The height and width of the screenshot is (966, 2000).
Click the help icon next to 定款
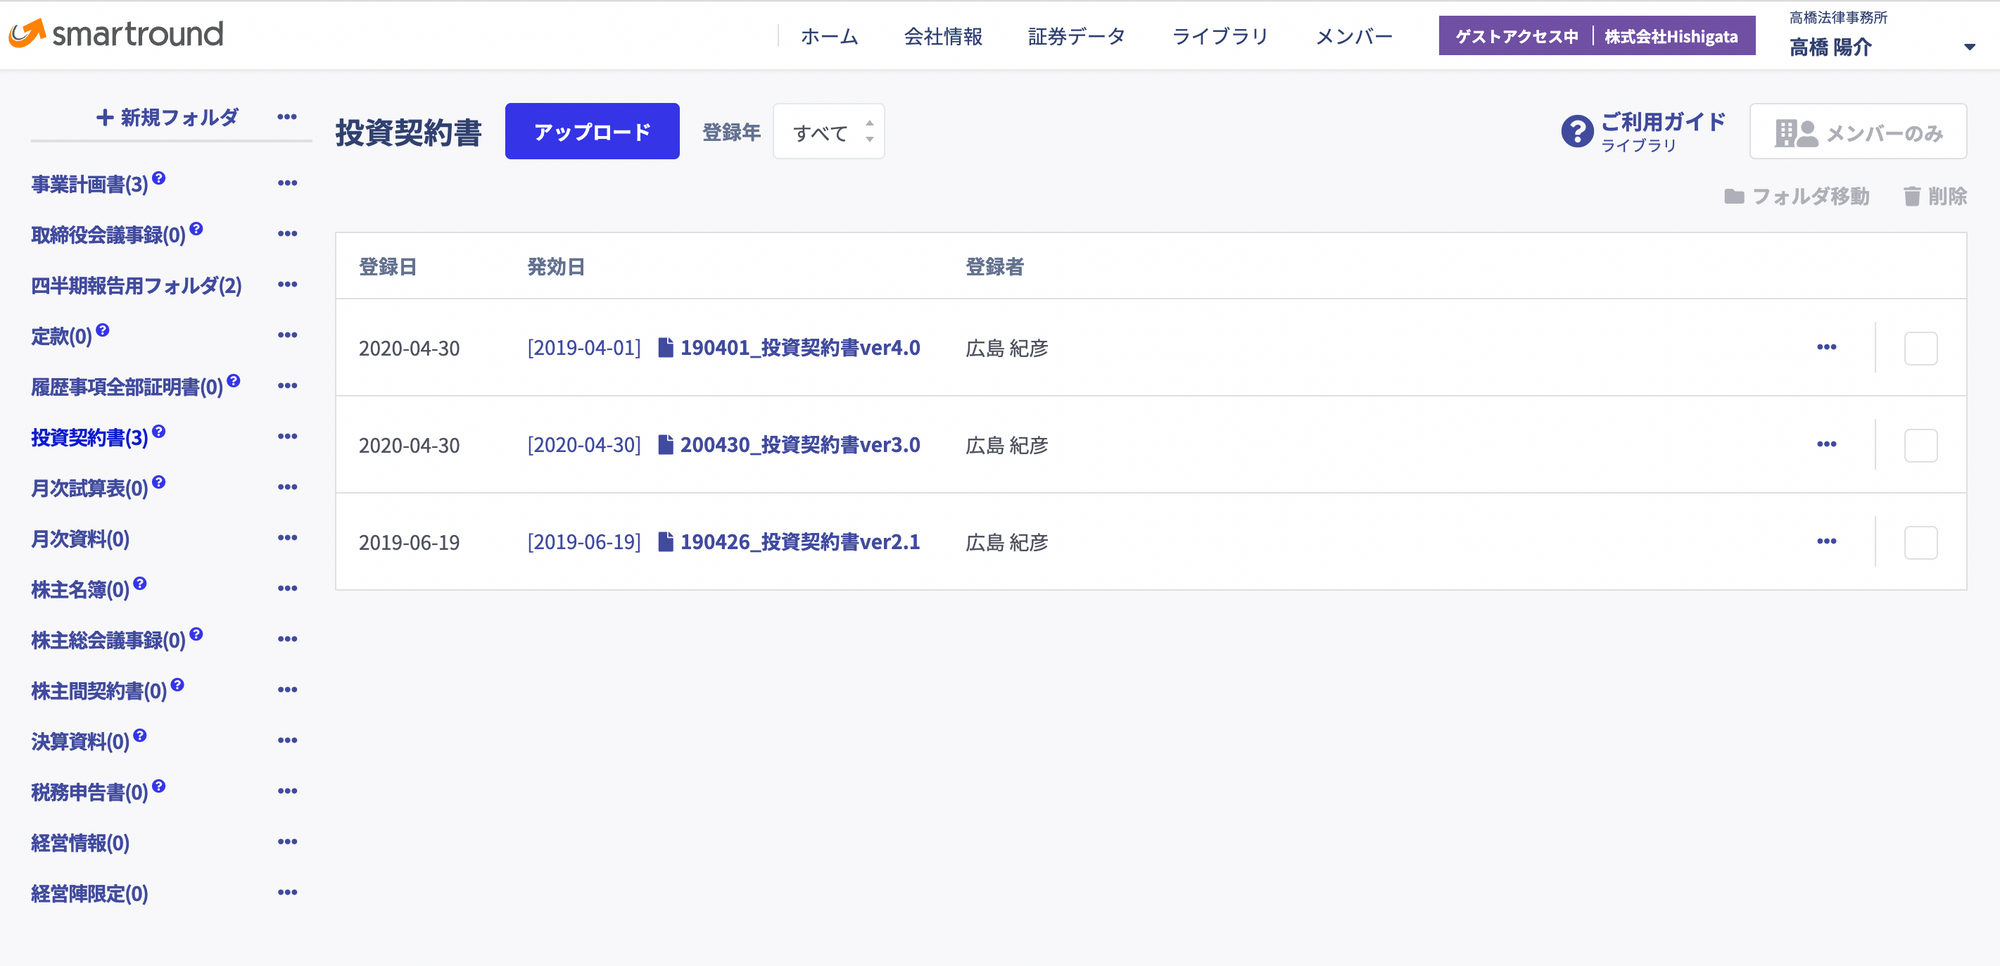(x=103, y=330)
